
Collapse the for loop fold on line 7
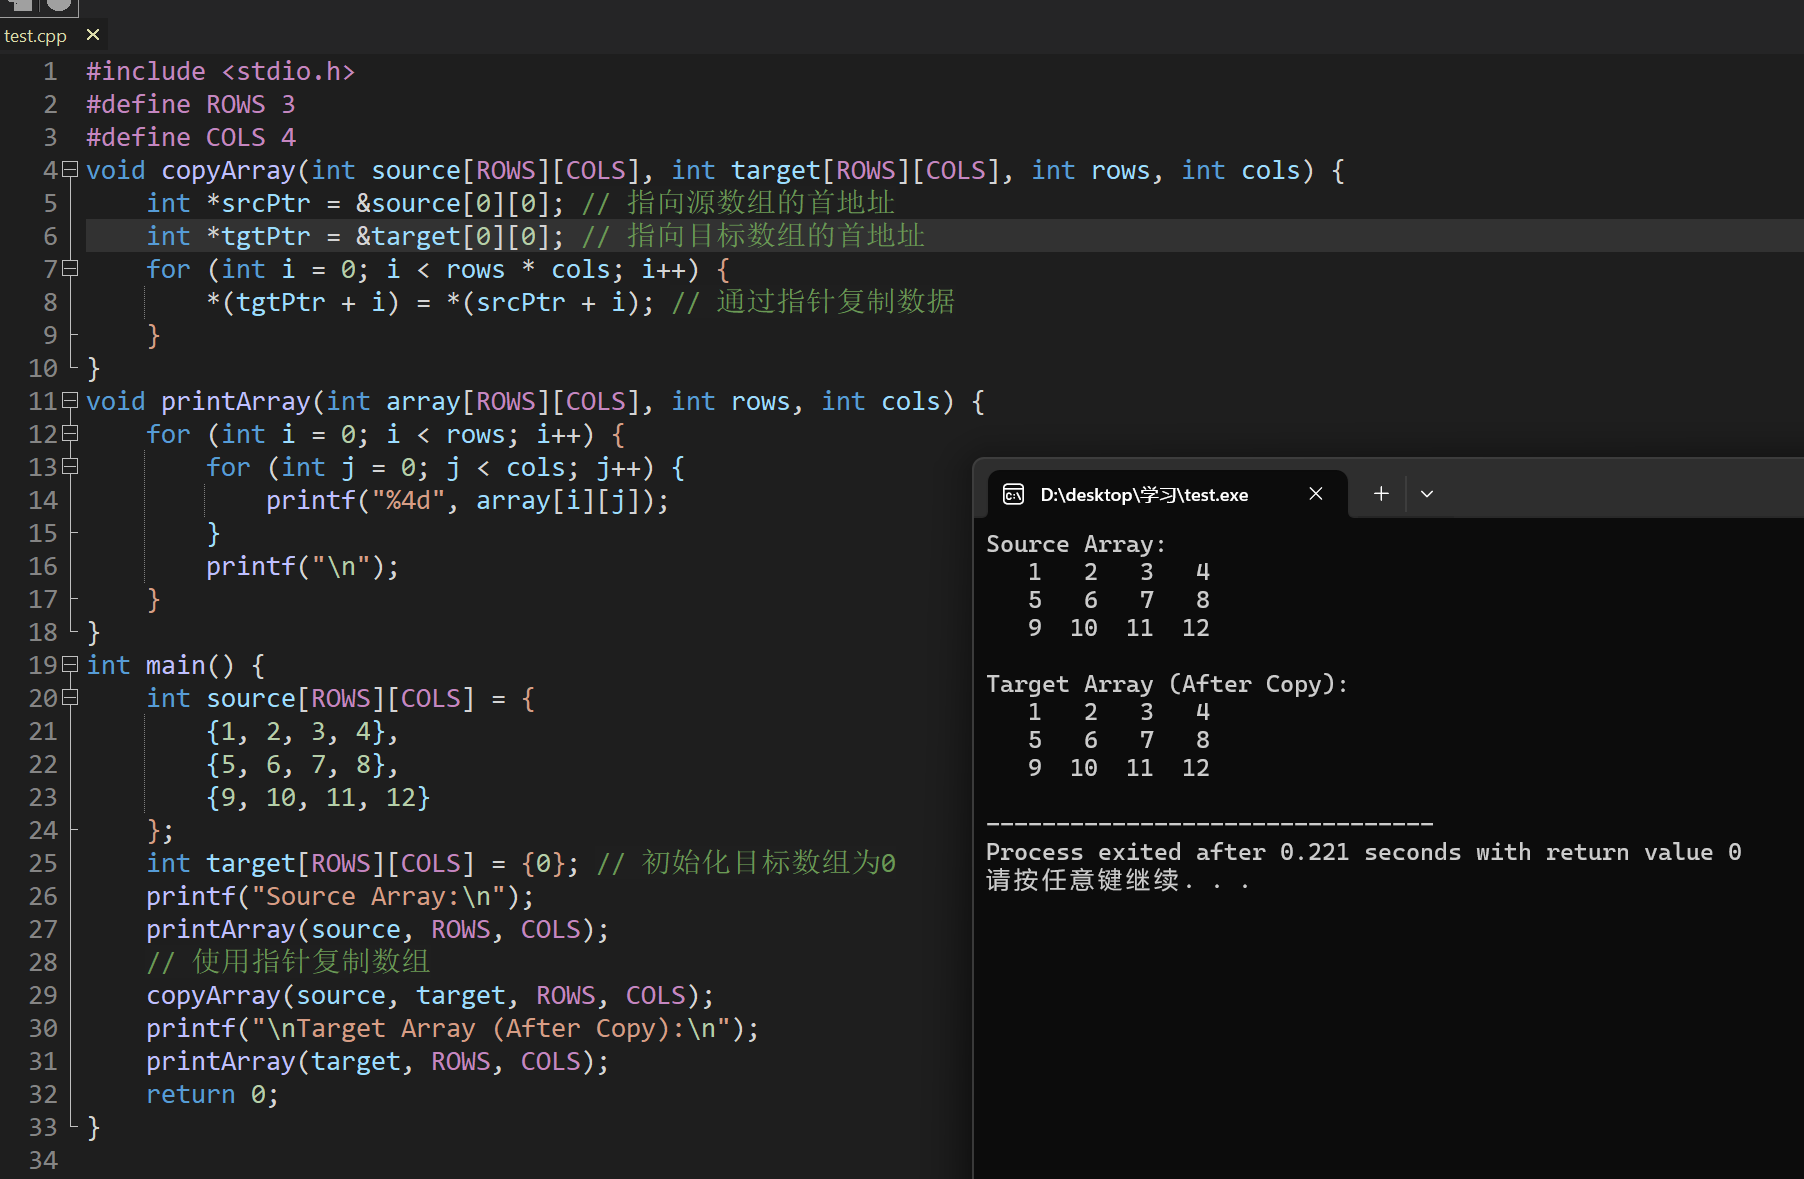(x=70, y=269)
